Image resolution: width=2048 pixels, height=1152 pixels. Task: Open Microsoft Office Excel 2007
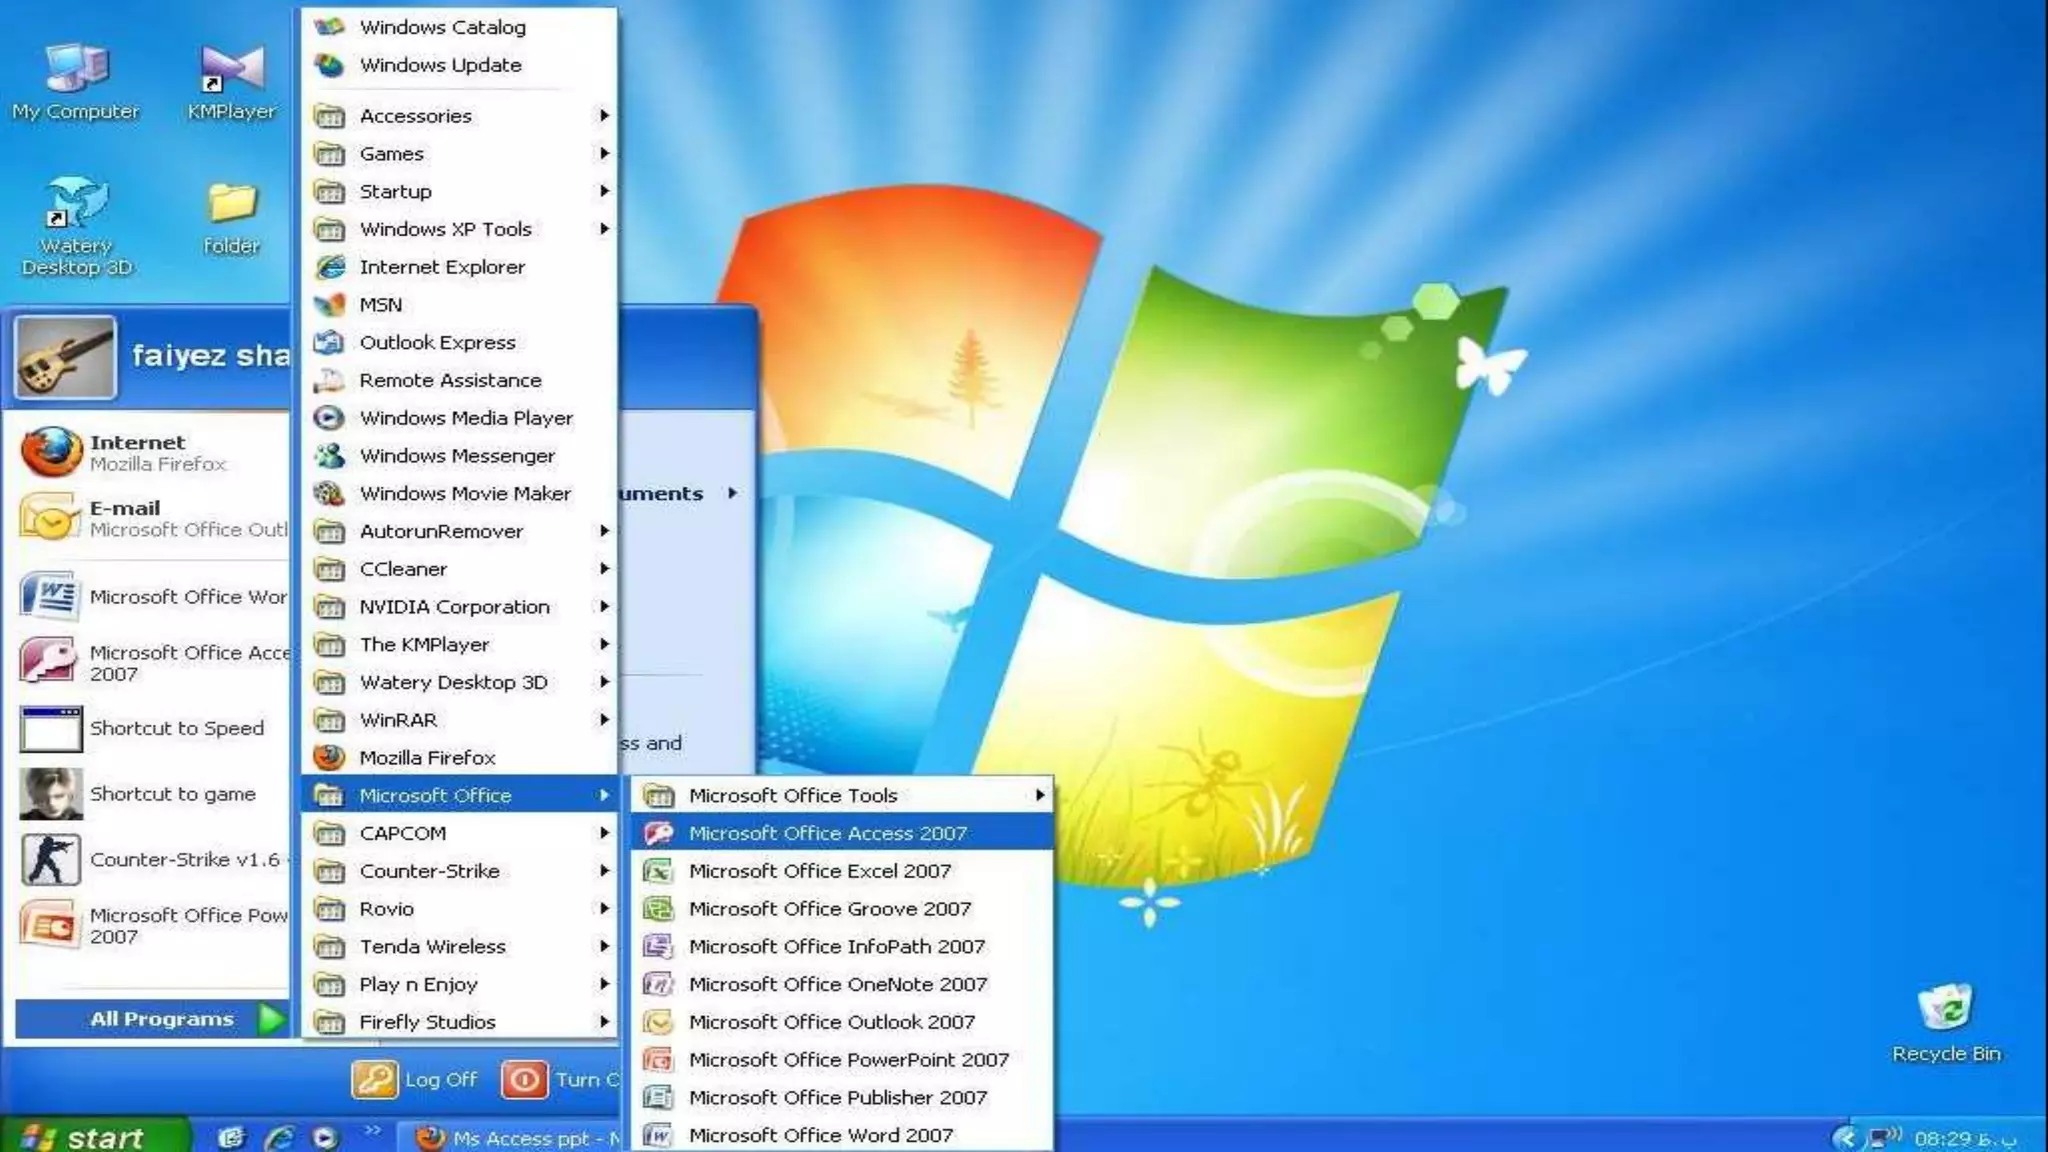[x=819, y=871]
